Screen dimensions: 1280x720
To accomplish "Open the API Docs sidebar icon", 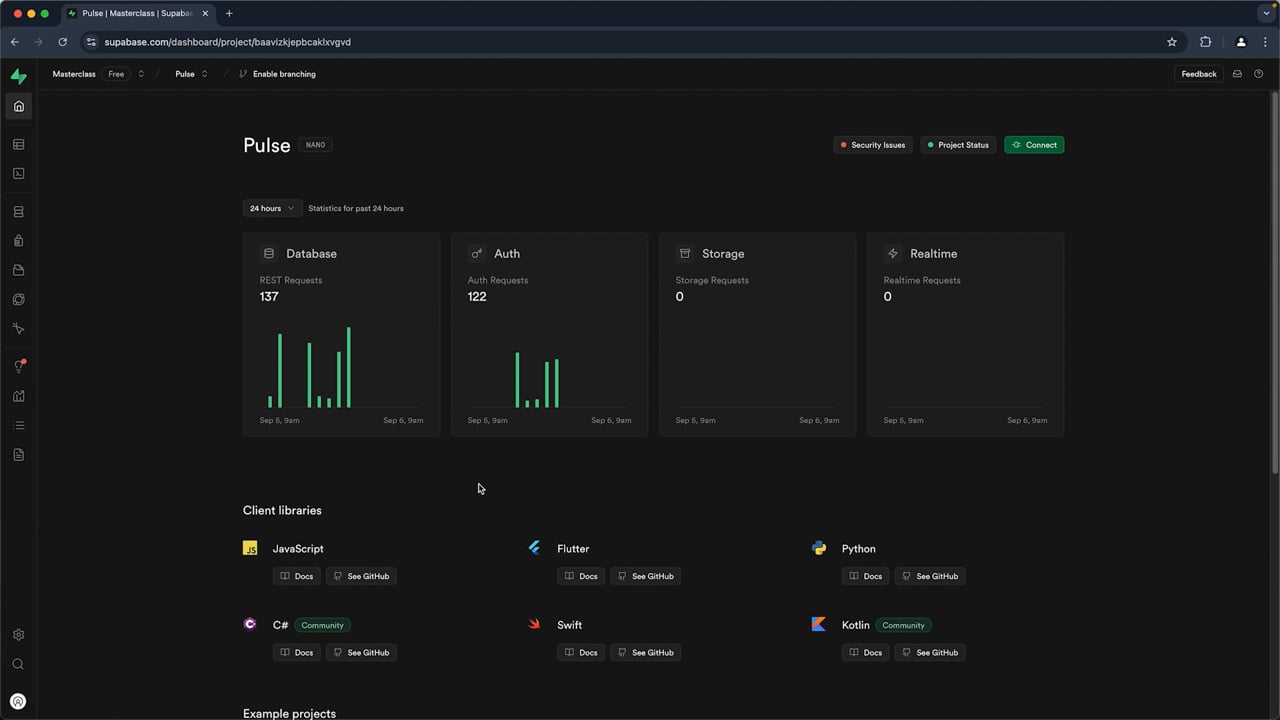I will click(x=18, y=455).
